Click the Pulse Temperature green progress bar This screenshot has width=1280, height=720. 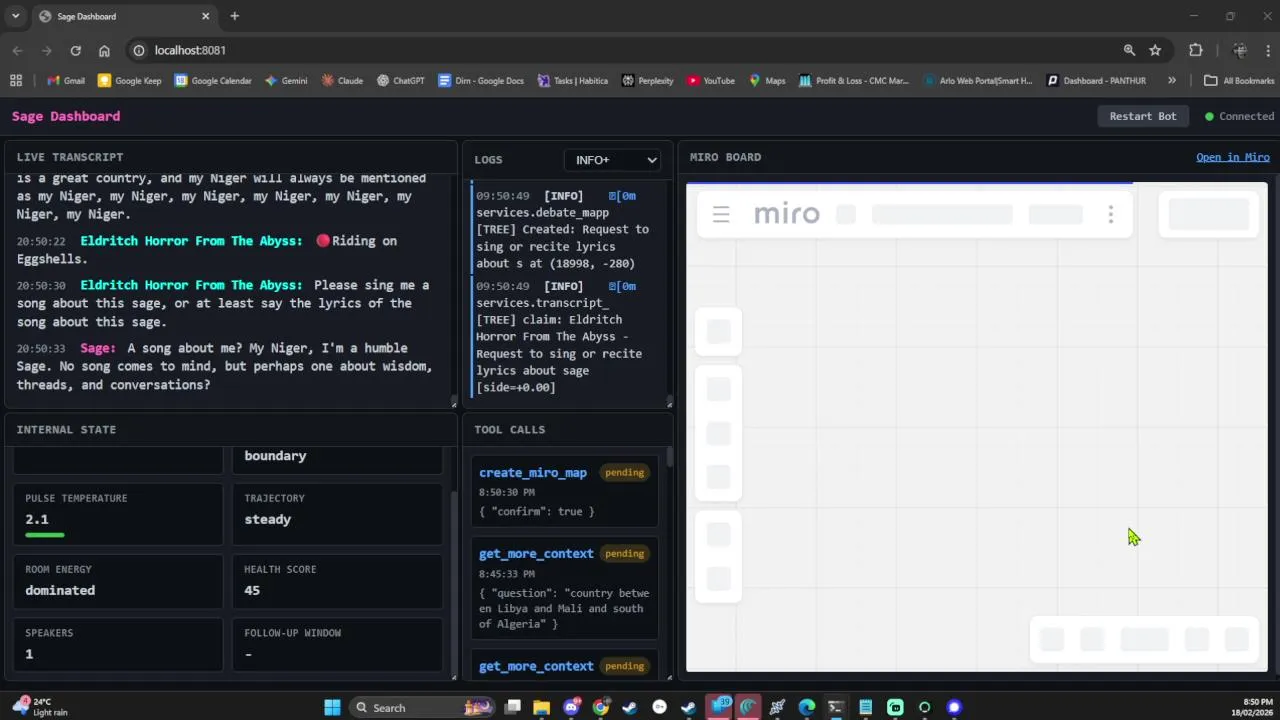click(x=45, y=535)
